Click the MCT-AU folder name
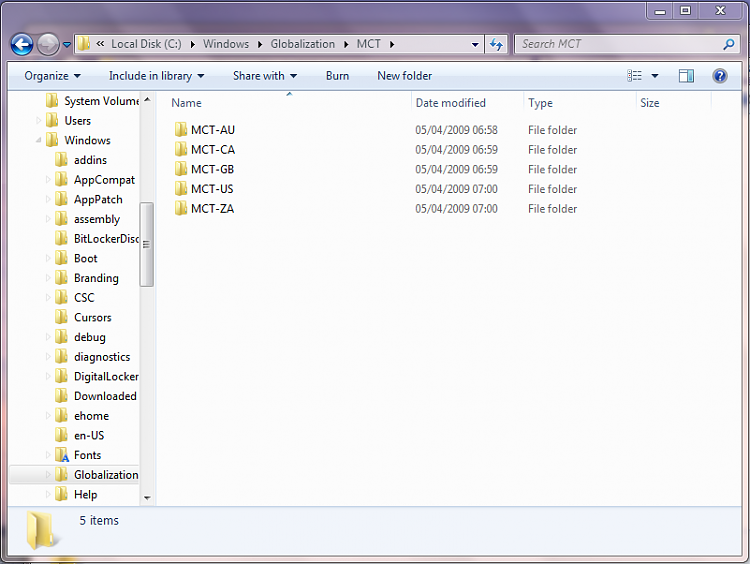Viewport: 750px width, 564px height. click(x=213, y=130)
